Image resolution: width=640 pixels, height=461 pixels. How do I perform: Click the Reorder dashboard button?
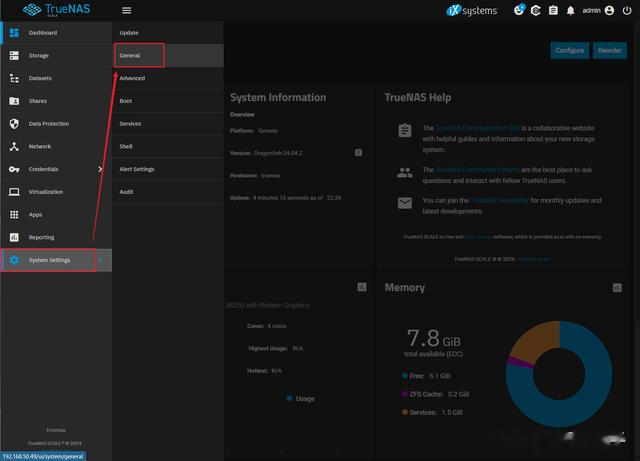609,51
